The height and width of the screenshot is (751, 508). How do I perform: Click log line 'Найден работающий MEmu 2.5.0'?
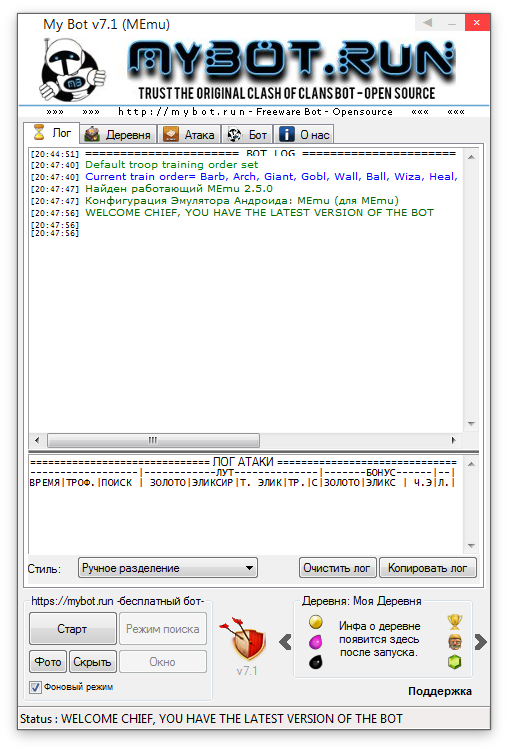(x=179, y=189)
